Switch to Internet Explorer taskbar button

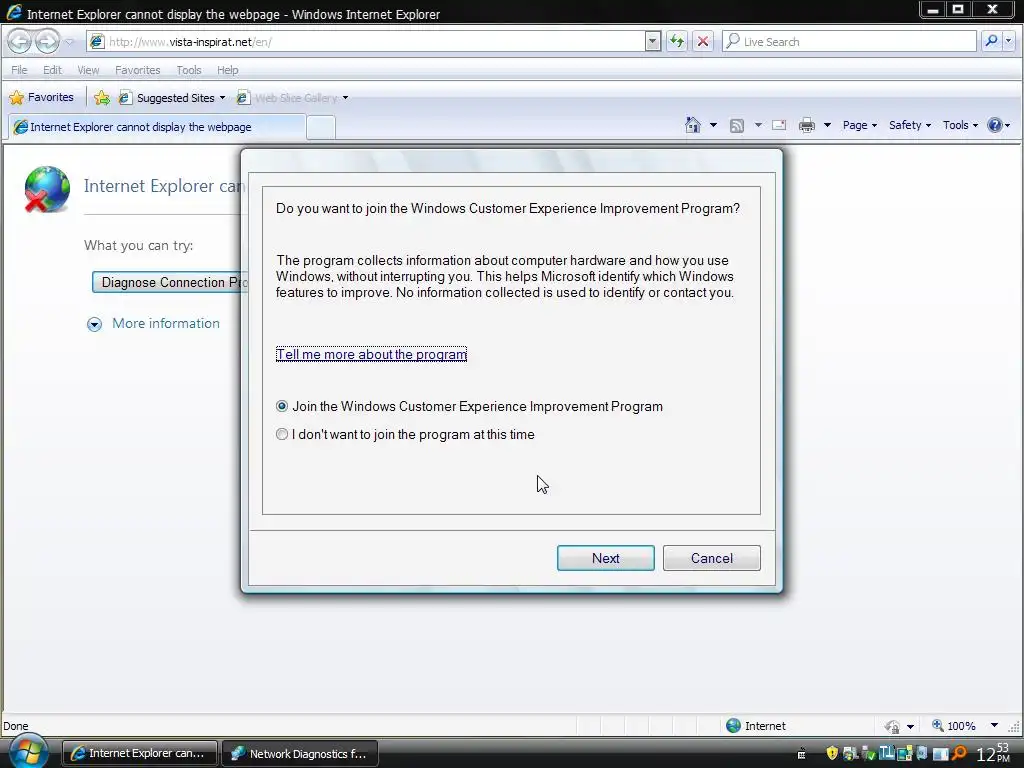coord(140,754)
